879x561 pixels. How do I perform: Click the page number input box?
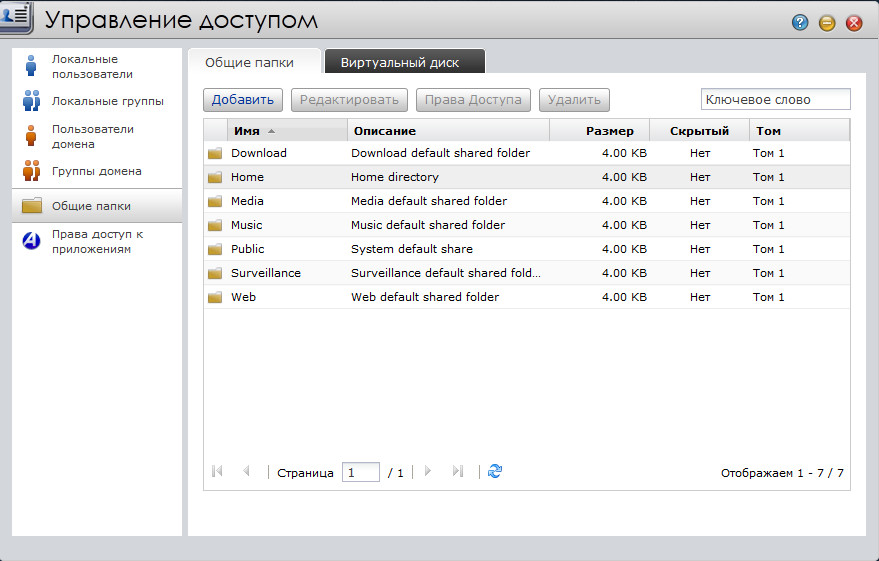tap(360, 472)
